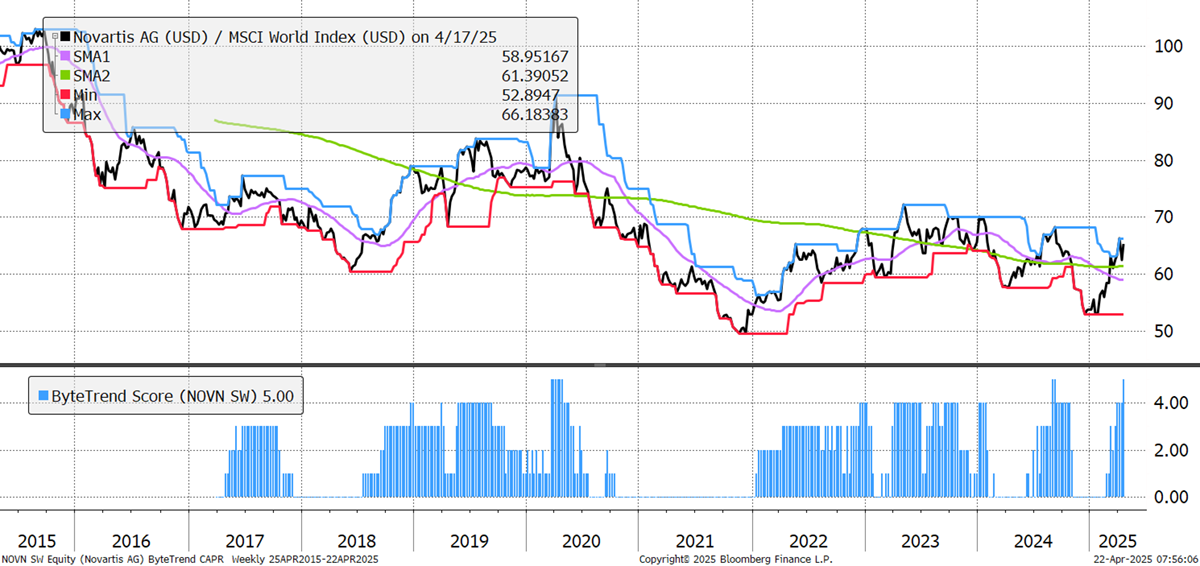The height and width of the screenshot is (566, 1200).
Task: Click the blue ByteTrend Score legend swatch
Action: (x=42, y=396)
